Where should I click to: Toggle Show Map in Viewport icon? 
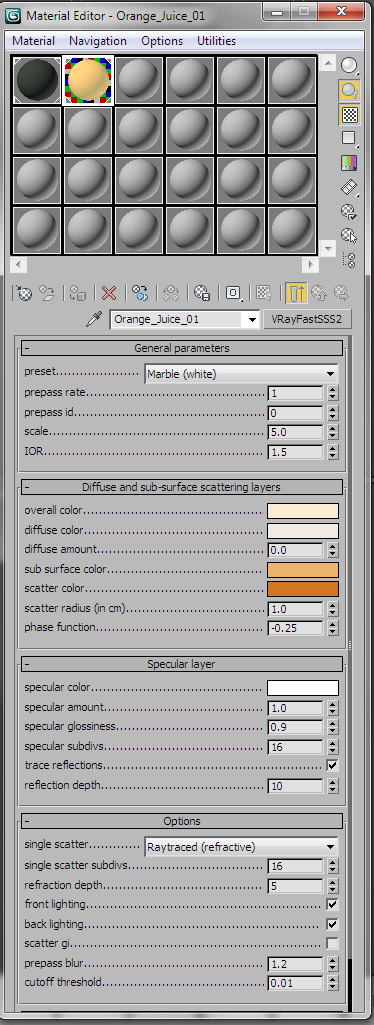[264, 293]
